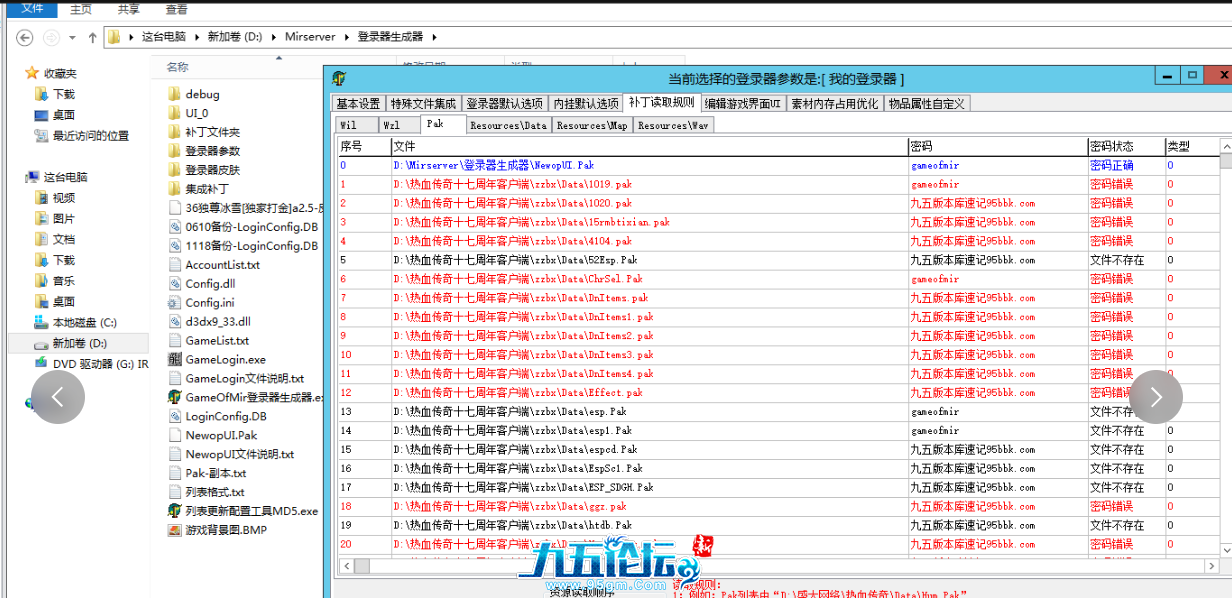Select 下载 under 收藏夹 in the sidebar
This screenshot has width=1232, height=598.
pyautogui.click(x=64, y=94)
